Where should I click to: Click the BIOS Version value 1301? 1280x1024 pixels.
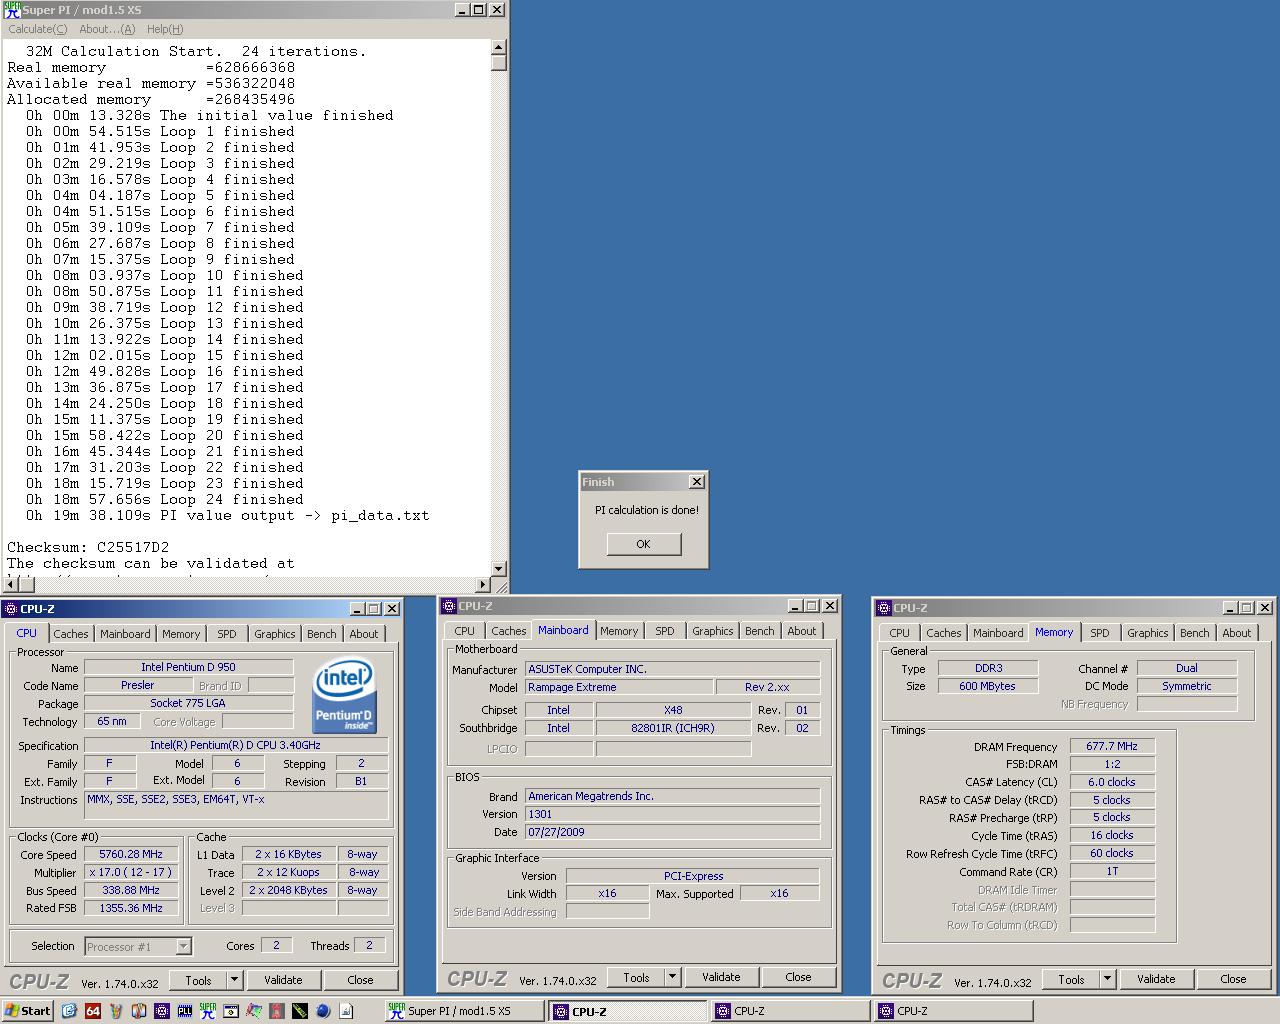coord(672,814)
